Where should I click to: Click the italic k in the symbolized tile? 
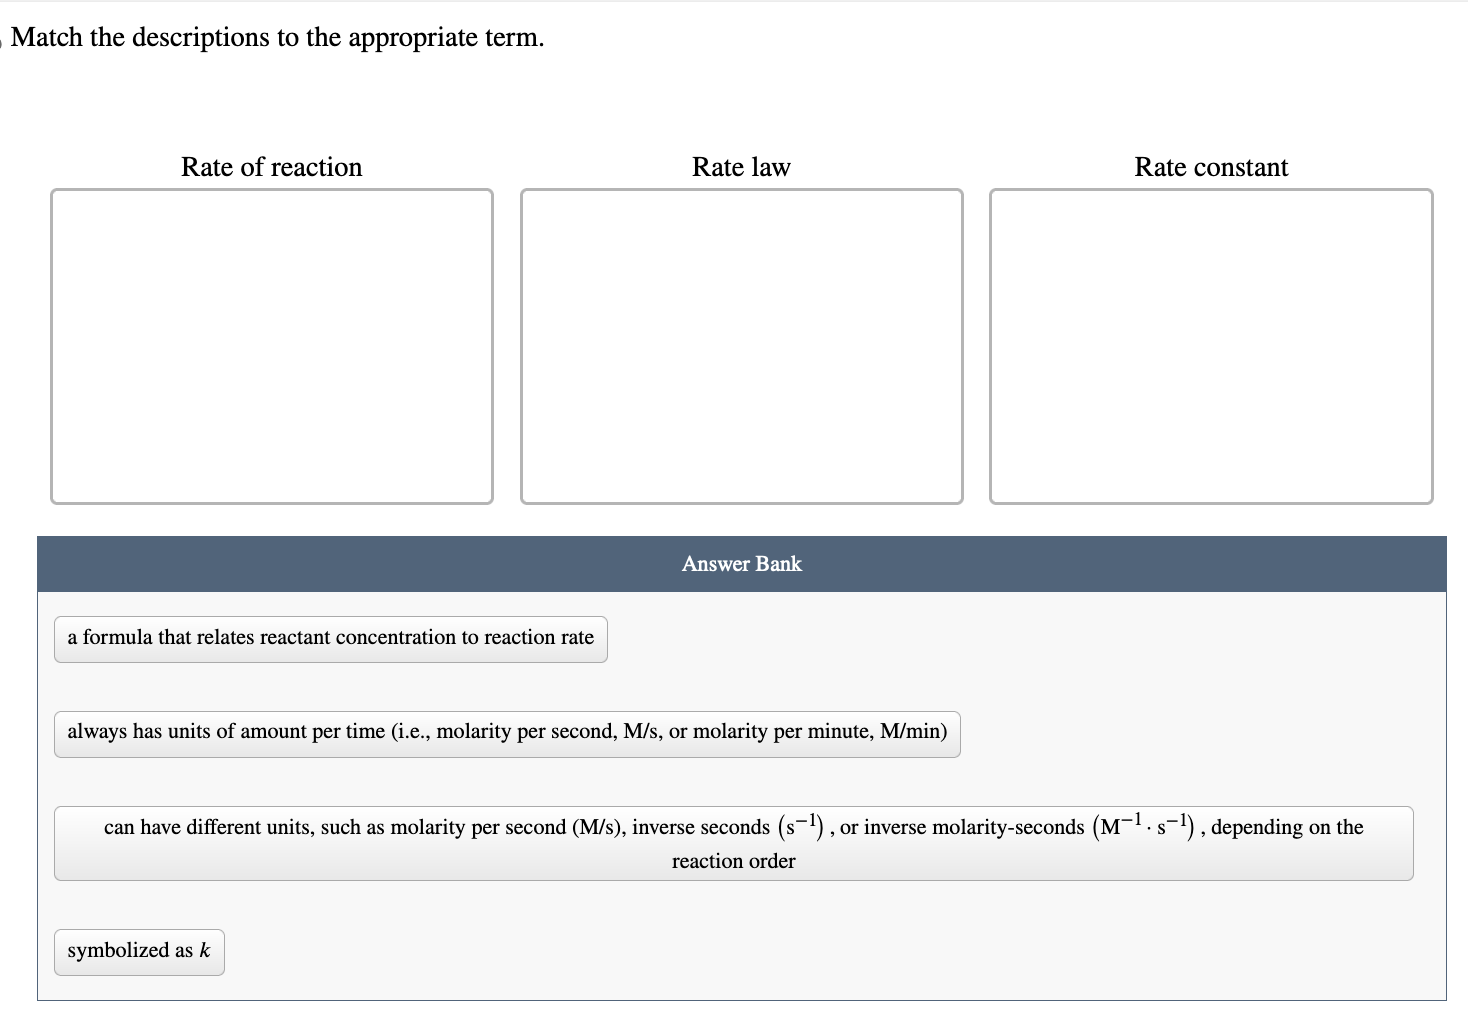point(205,950)
